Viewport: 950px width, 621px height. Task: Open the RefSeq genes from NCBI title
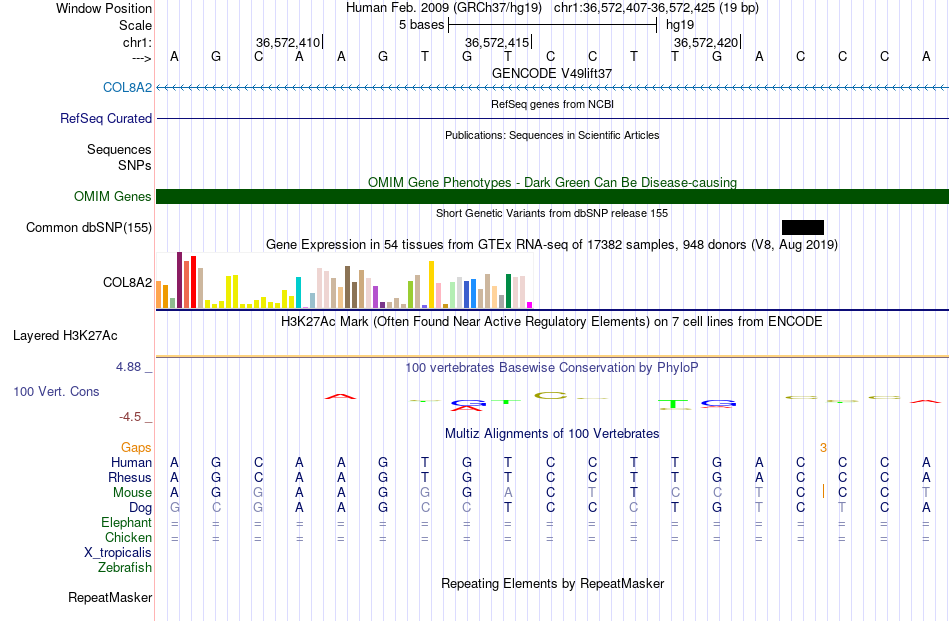553,104
